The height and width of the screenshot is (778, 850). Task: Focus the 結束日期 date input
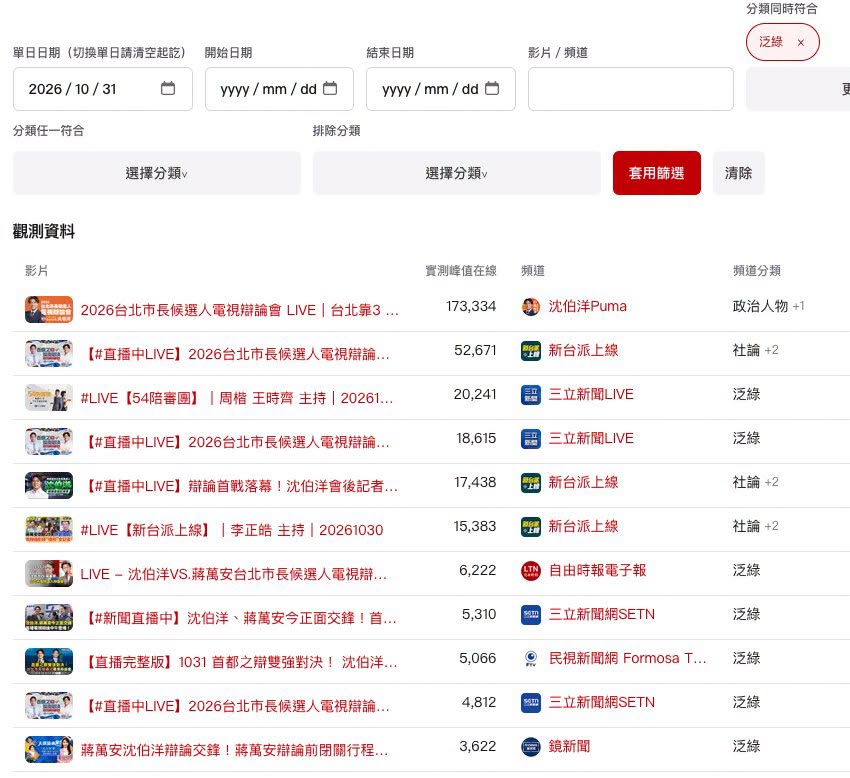[441, 89]
